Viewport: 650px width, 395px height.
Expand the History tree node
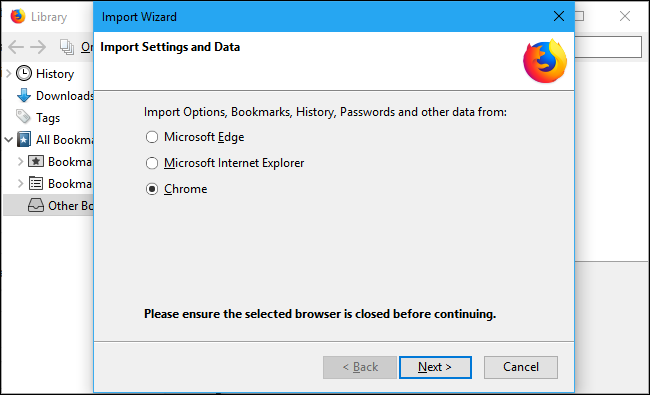click(8, 74)
